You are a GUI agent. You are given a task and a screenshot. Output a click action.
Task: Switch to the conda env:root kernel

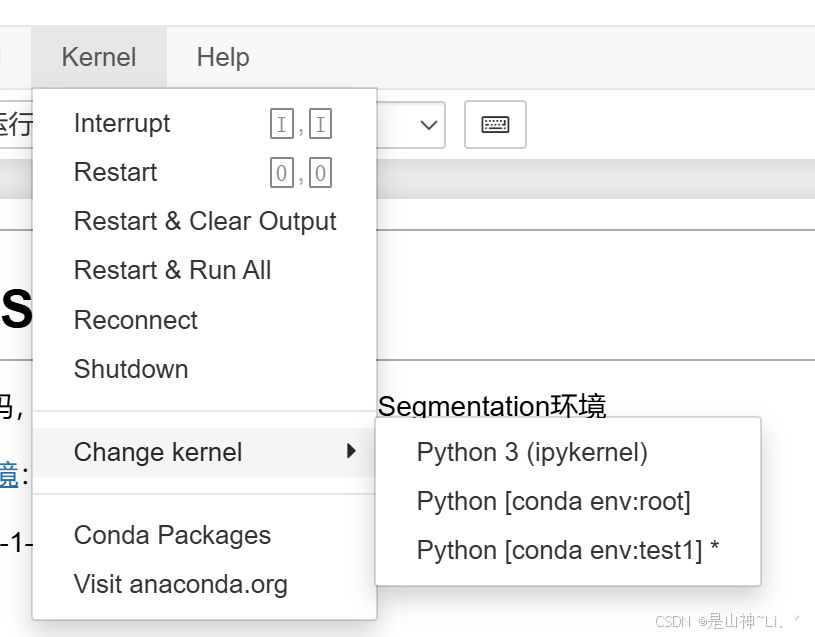(x=553, y=501)
